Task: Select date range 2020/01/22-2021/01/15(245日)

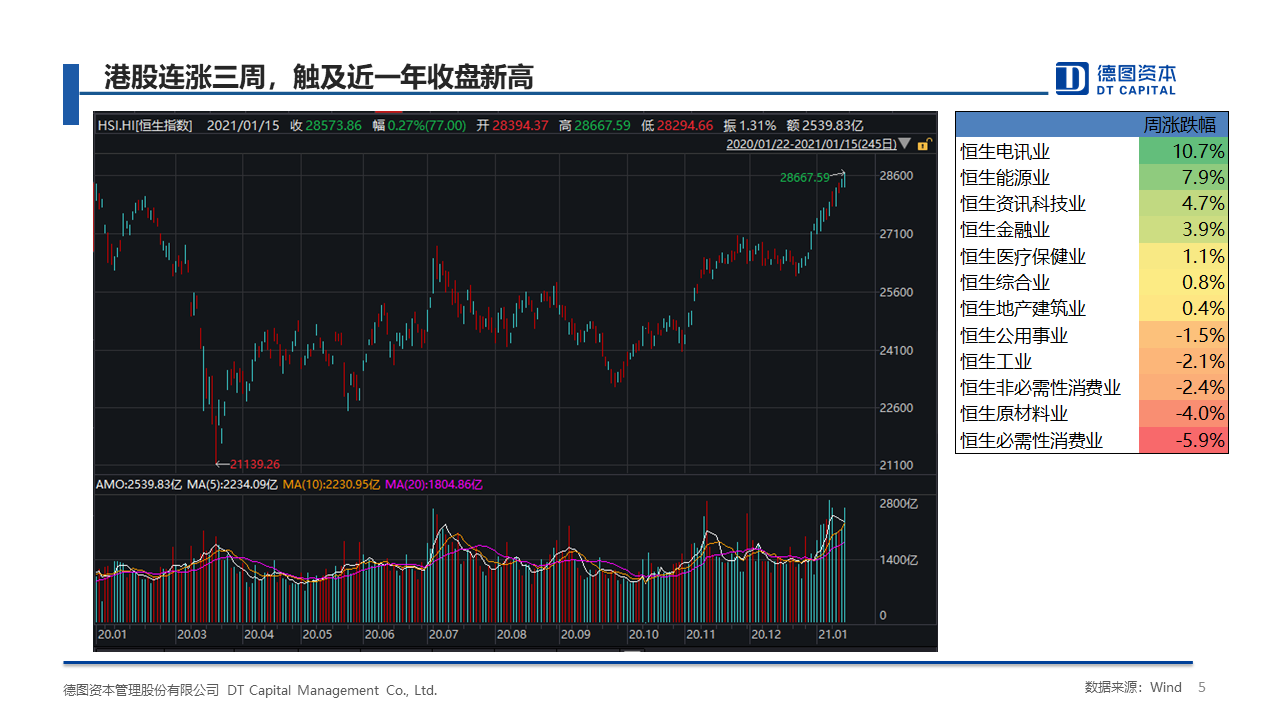Action: tap(811, 144)
